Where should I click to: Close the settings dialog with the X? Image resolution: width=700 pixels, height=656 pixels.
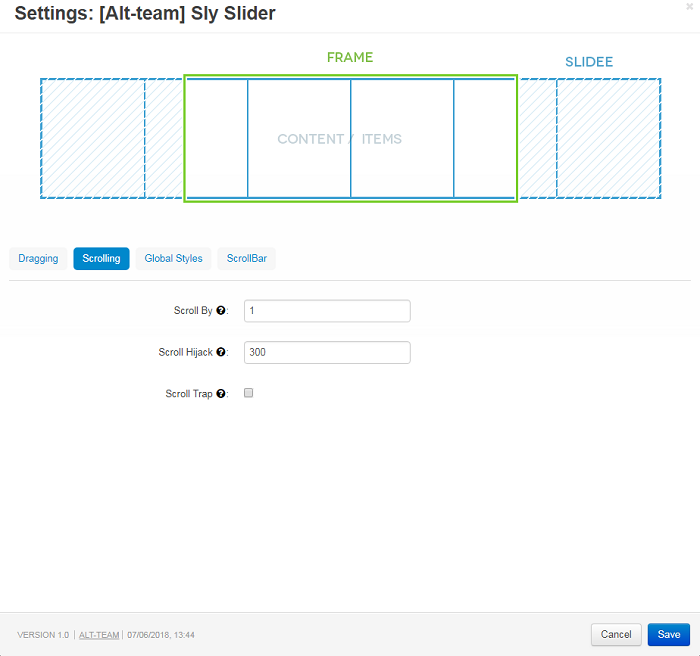pos(689,7)
